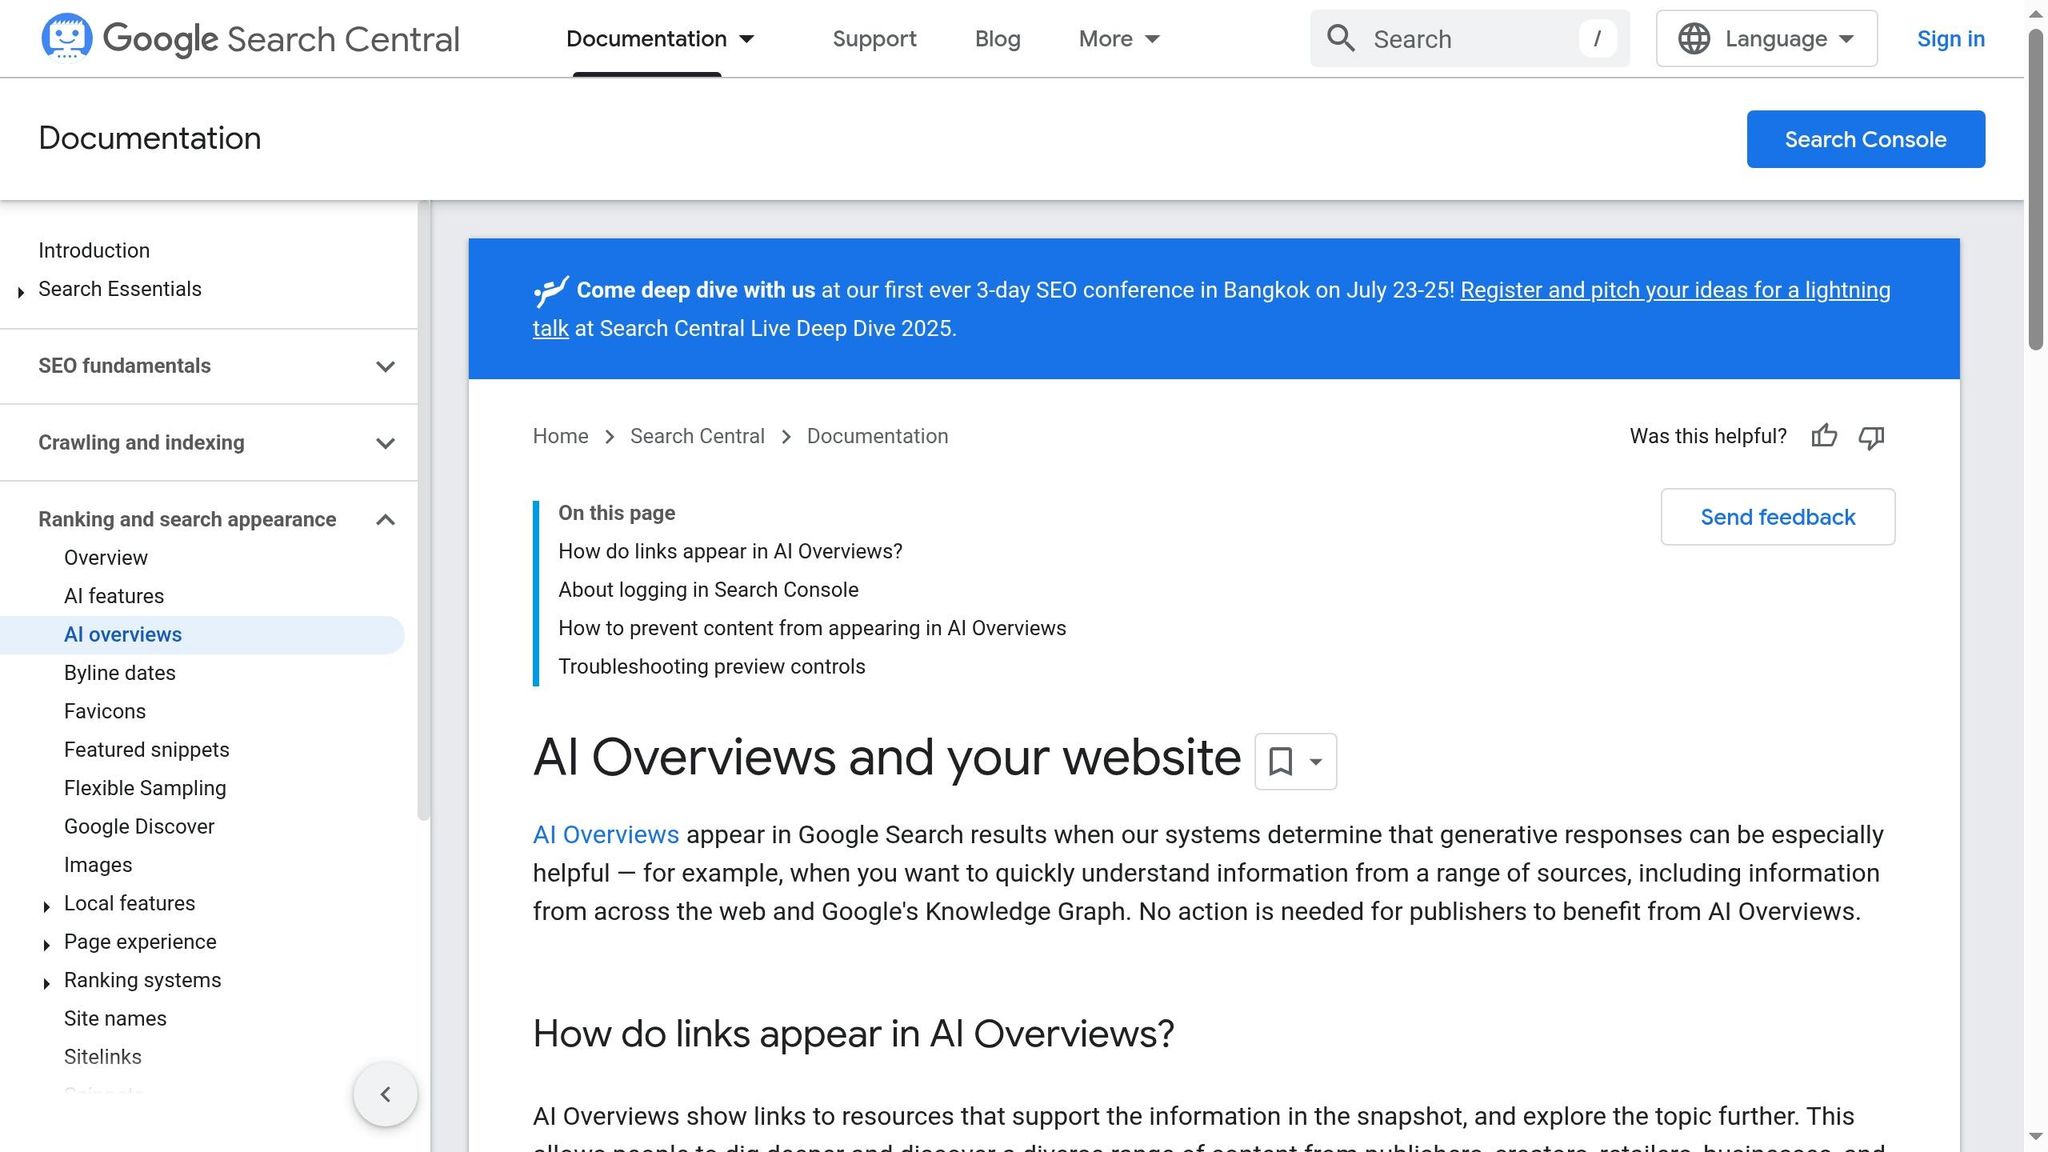Give thumbs up on 'Was this helpful?'
Viewport: 2048px width, 1152px height.
(1824, 436)
